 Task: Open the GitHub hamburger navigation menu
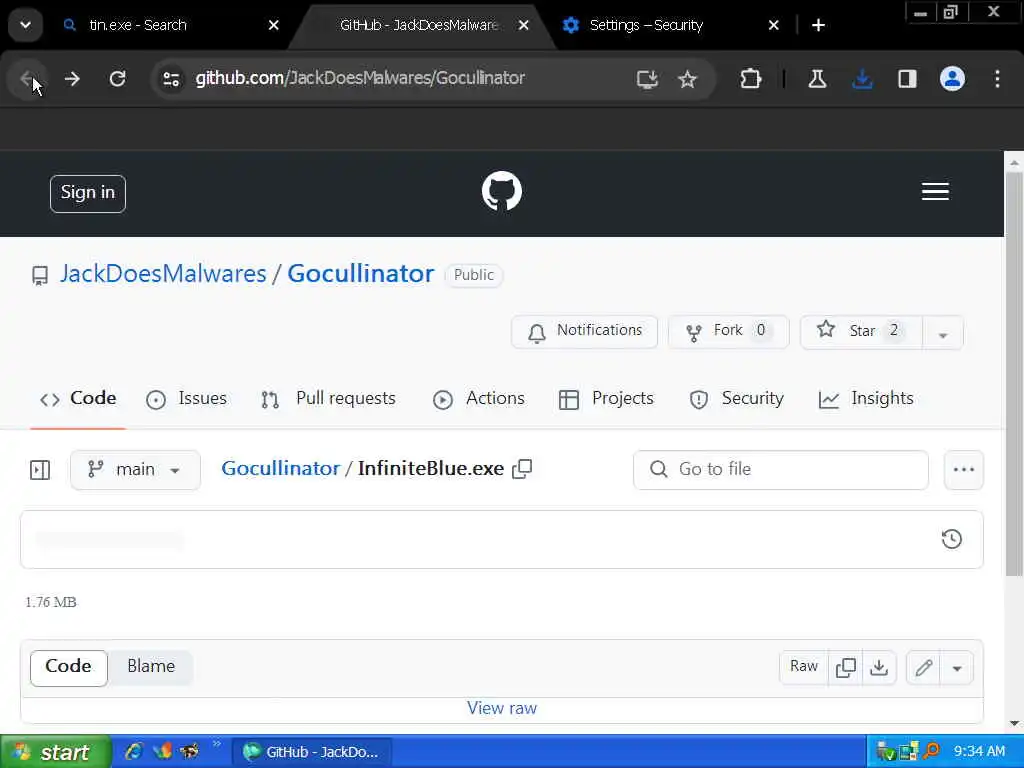[x=935, y=191]
